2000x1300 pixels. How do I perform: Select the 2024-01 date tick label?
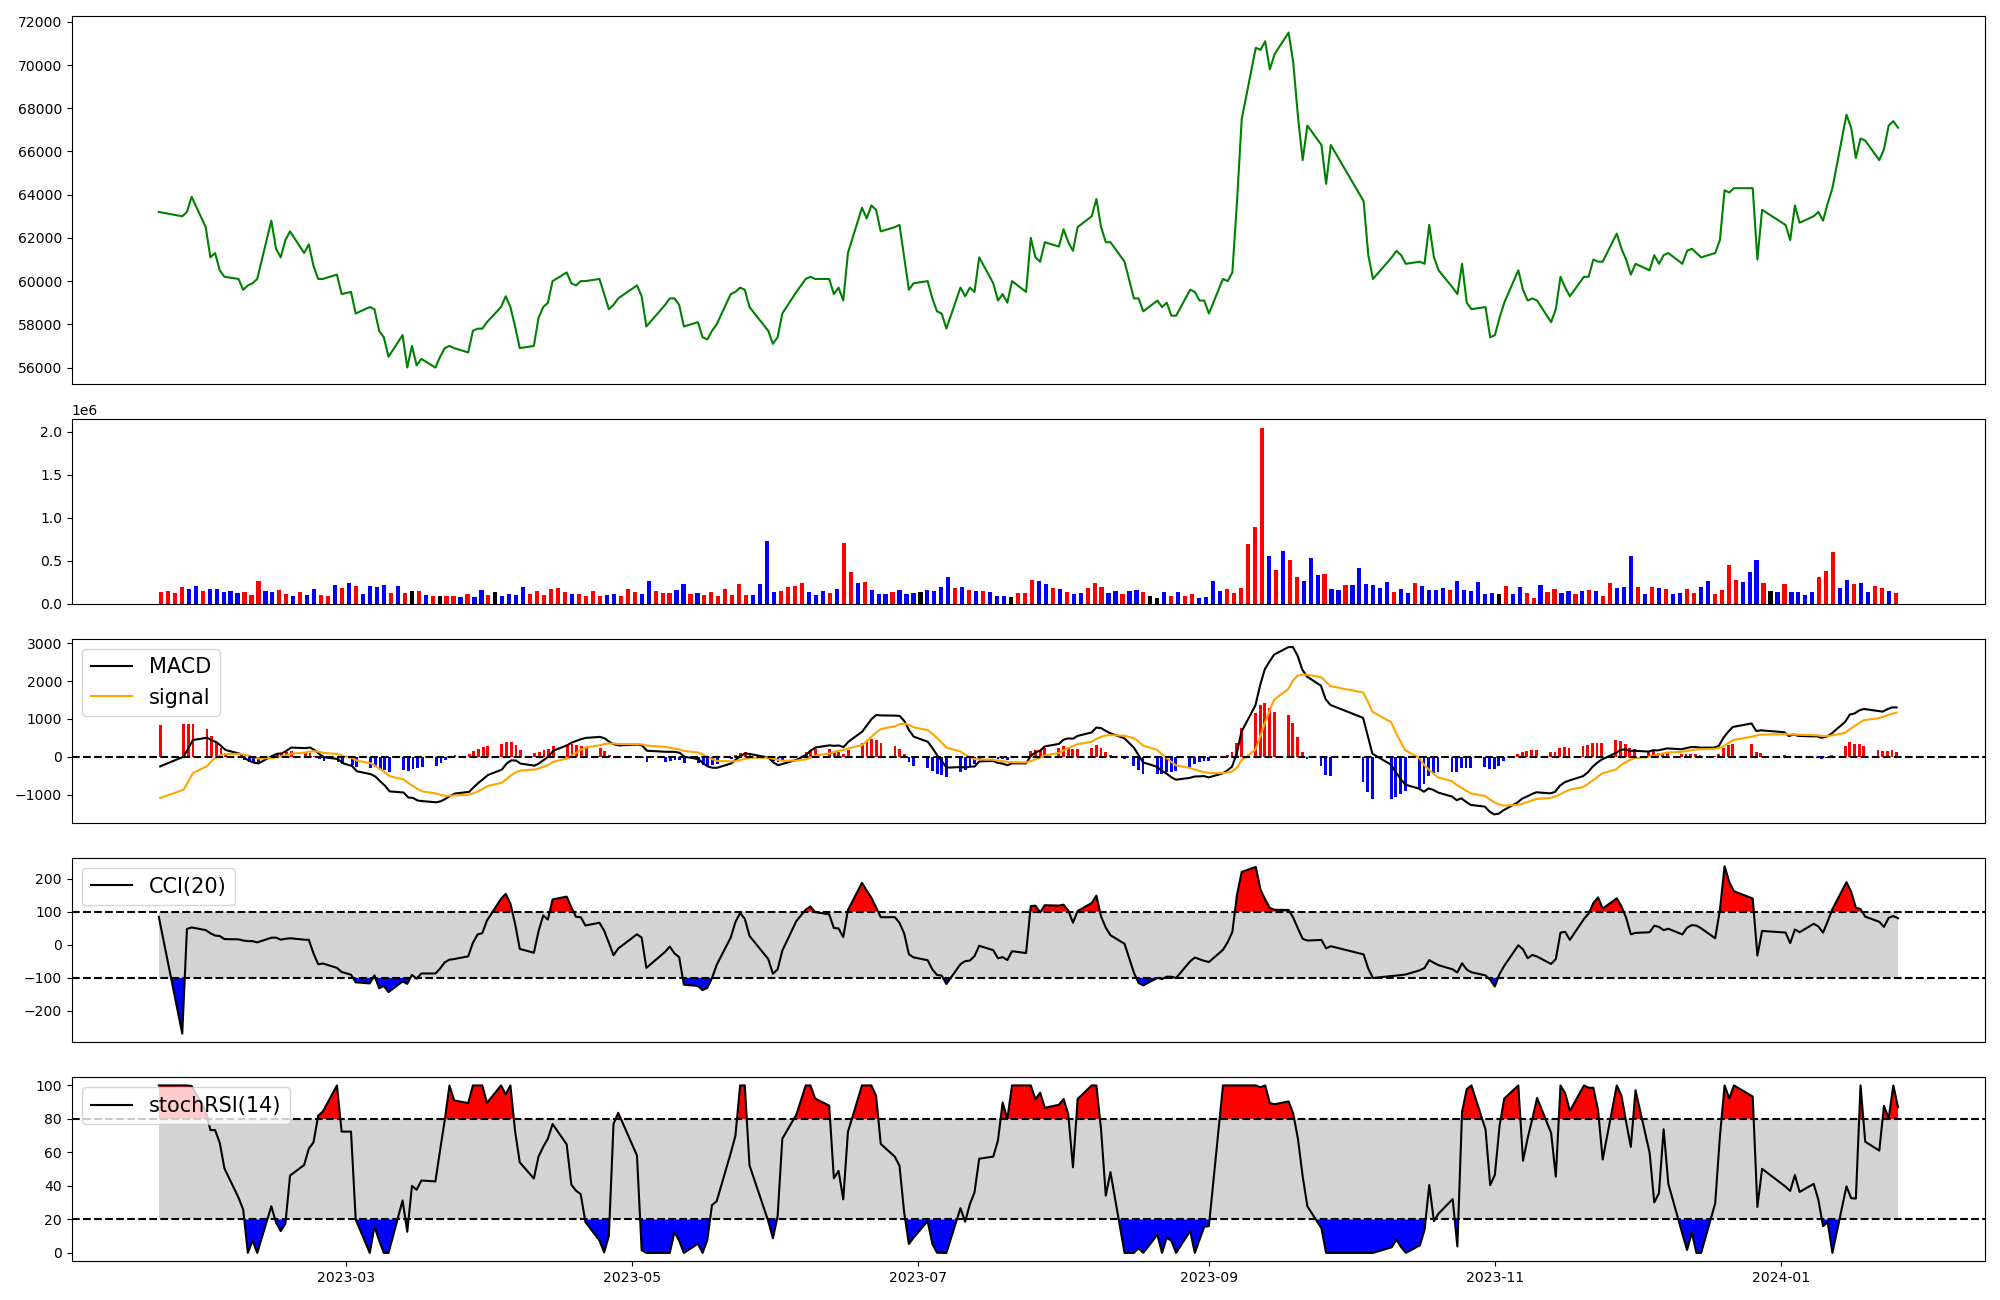[x=1781, y=1277]
